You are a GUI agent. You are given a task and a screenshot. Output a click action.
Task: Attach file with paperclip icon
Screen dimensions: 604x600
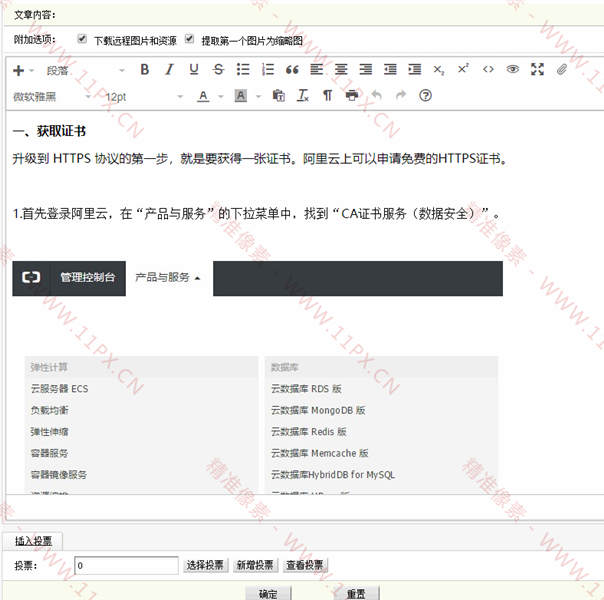click(562, 70)
